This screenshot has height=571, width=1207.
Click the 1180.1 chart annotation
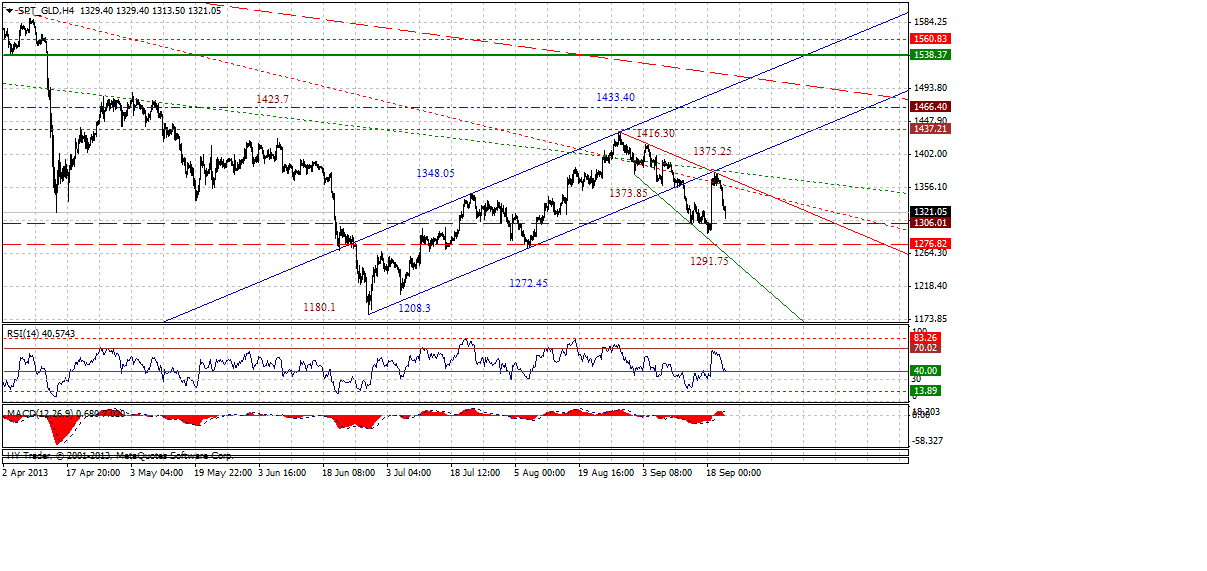coord(319,308)
